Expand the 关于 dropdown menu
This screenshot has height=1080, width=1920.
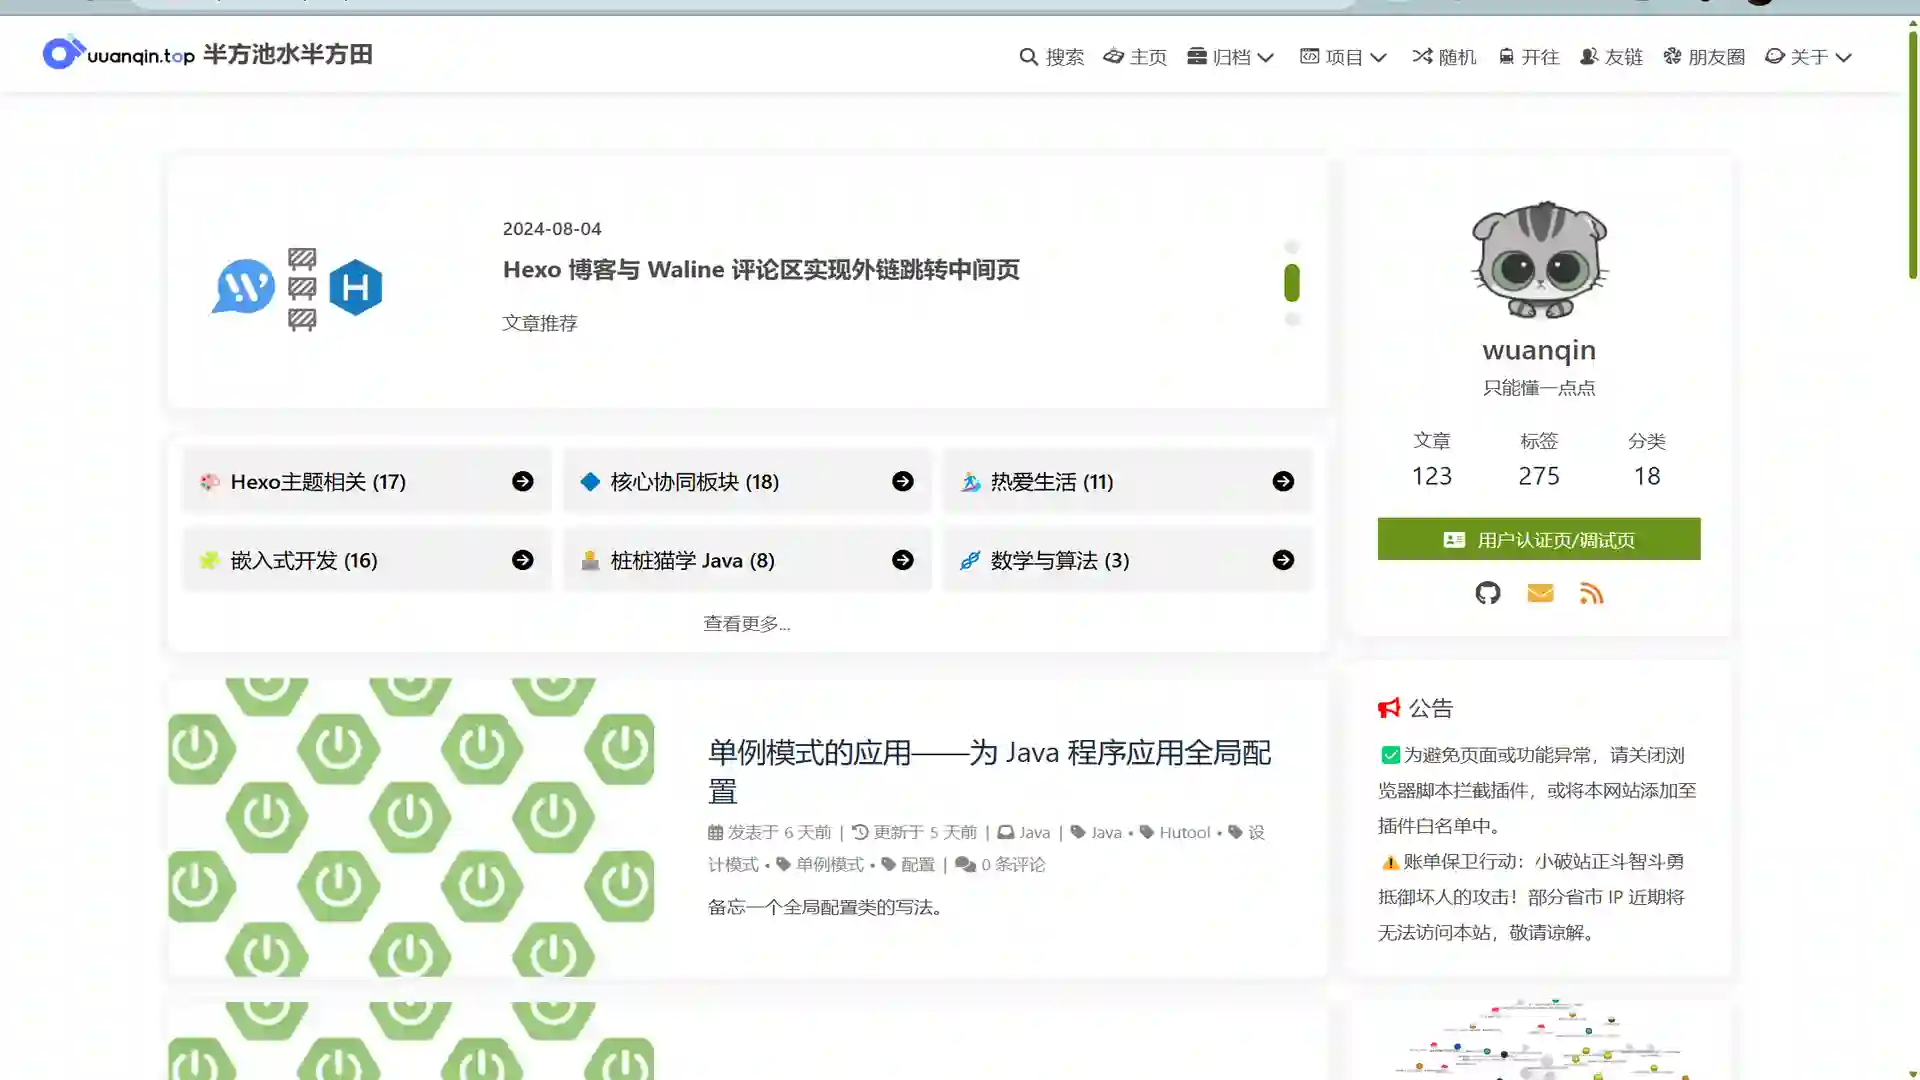point(1808,57)
